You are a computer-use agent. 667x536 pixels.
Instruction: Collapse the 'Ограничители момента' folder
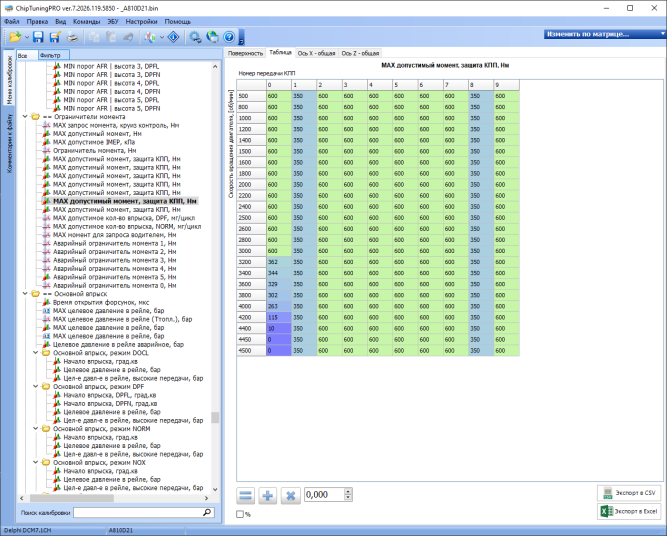click(x=25, y=117)
